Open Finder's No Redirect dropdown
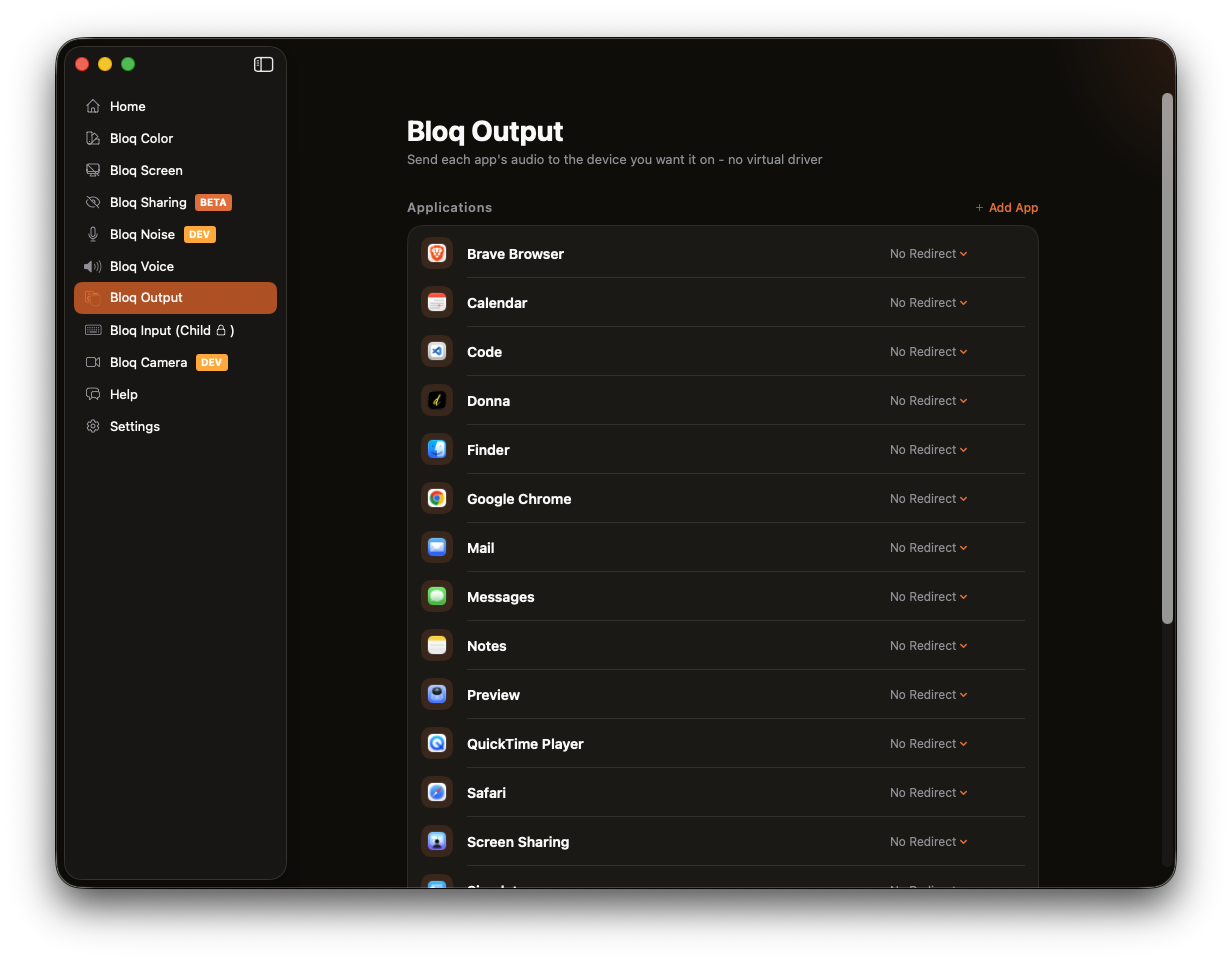This screenshot has height=962, width=1232. coord(929,450)
